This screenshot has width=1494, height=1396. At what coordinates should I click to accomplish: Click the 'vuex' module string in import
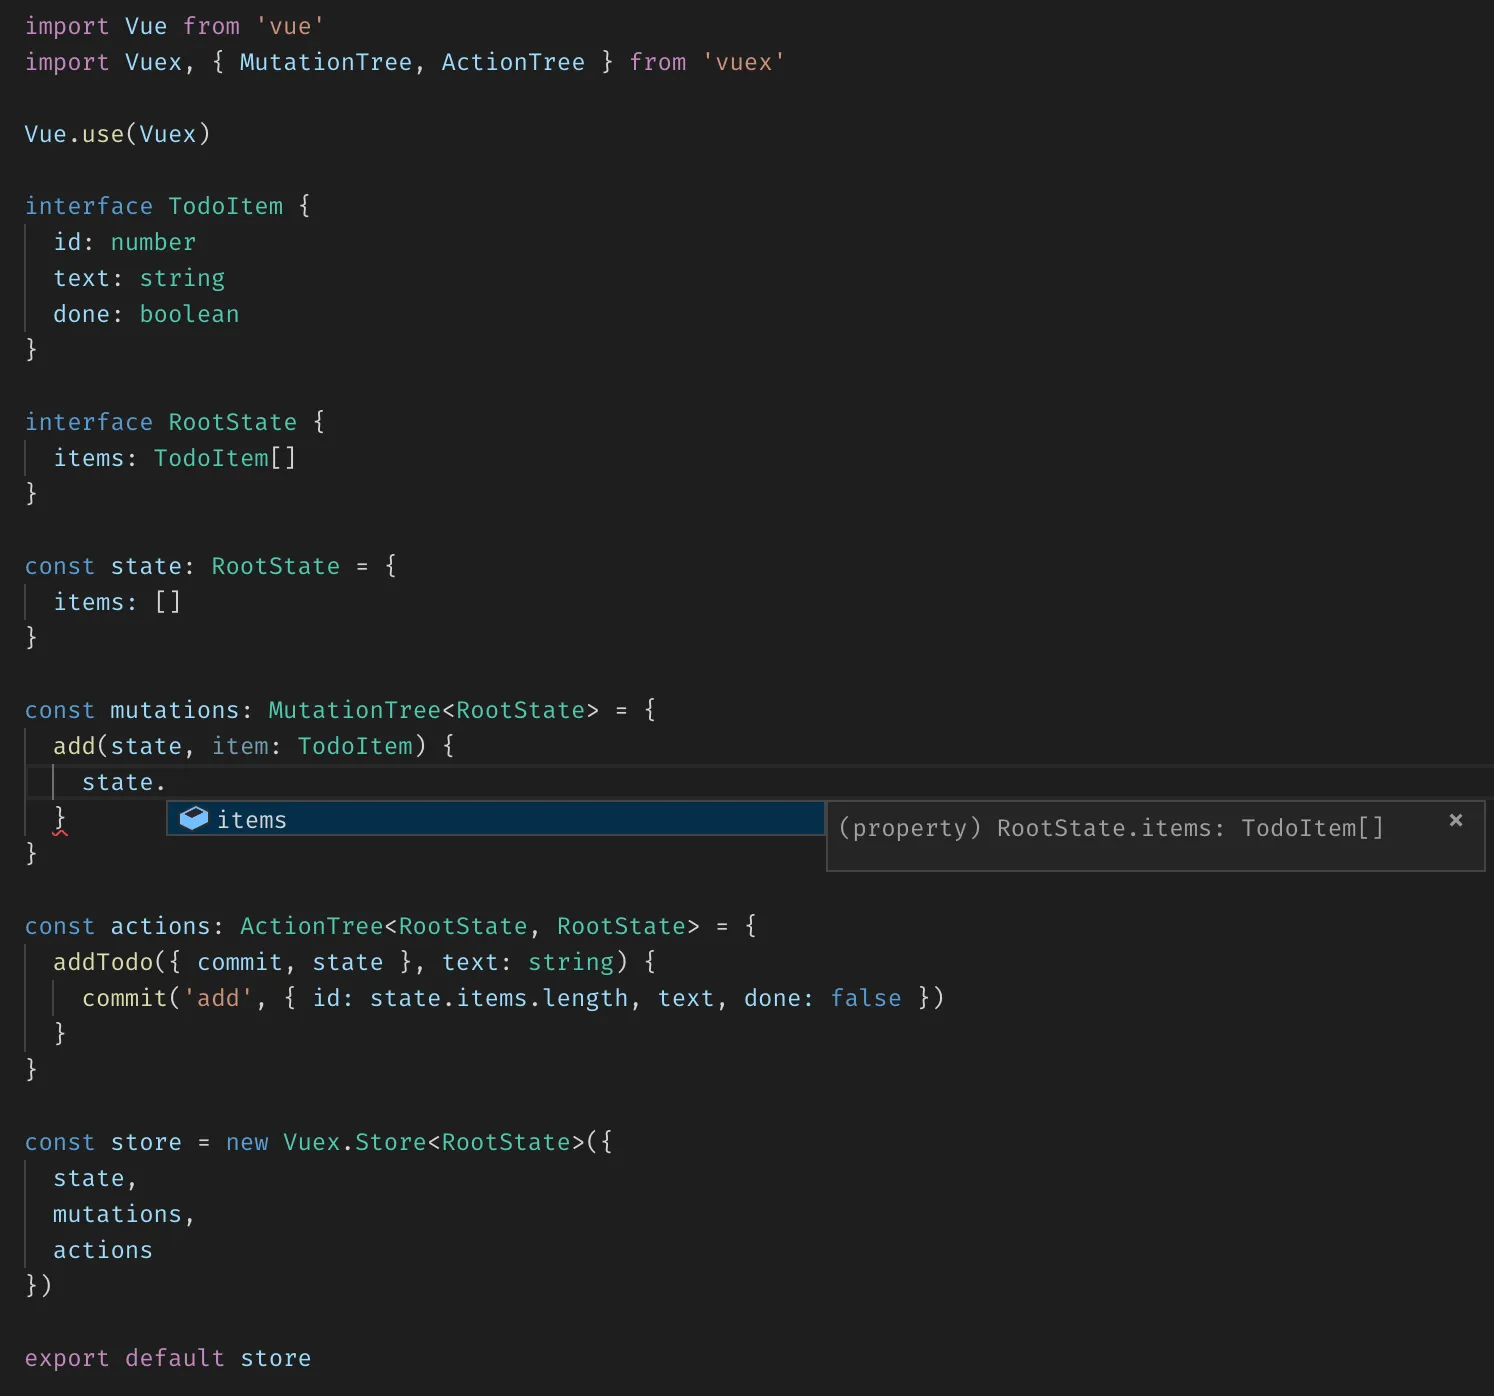pyautogui.click(x=743, y=63)
